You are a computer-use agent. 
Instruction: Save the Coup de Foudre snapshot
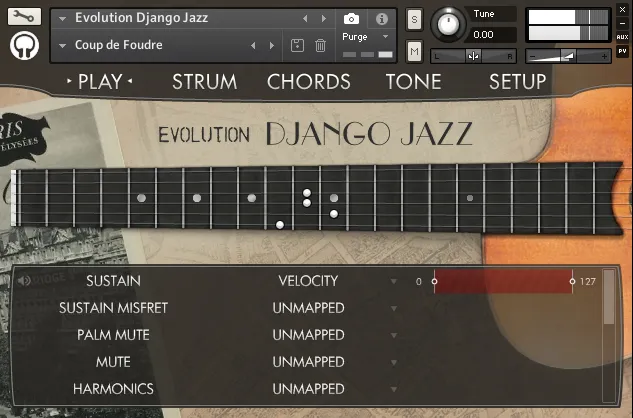point(298,45)
